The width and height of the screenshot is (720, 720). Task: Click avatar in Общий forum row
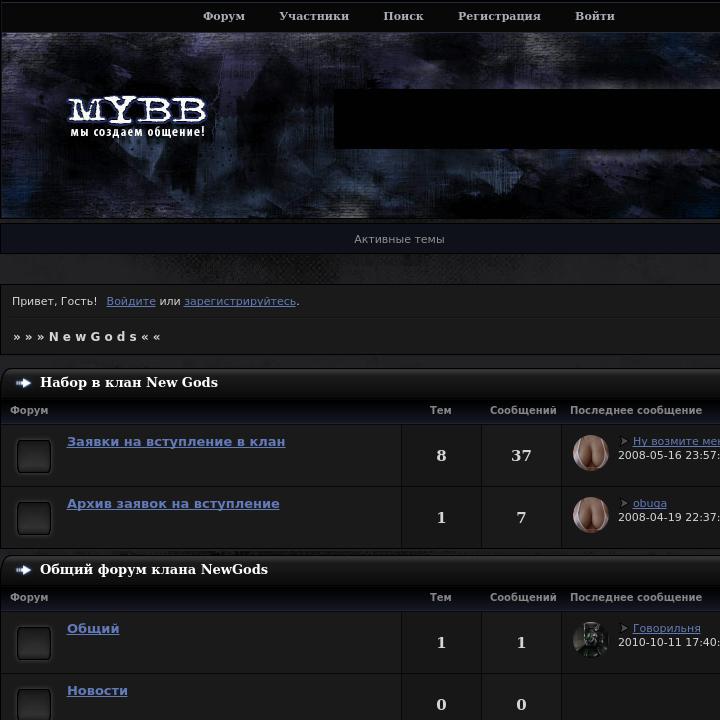coord(591,640)
